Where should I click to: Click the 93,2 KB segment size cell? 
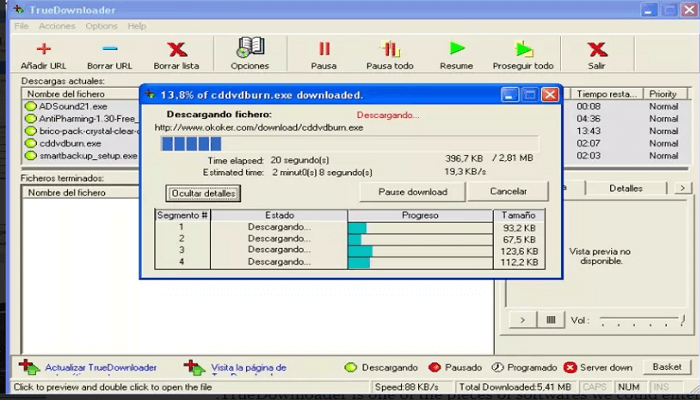pyautogui.click(x=519, y=228)
